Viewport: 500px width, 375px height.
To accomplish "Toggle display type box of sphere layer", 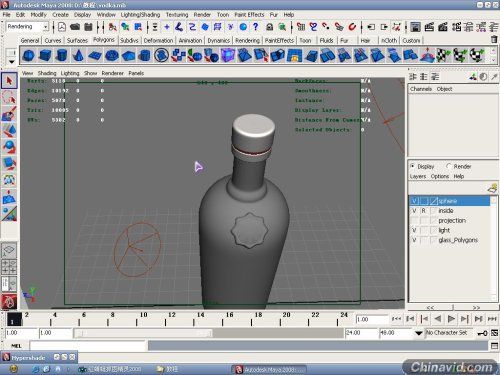I will (x=424, y=201).
